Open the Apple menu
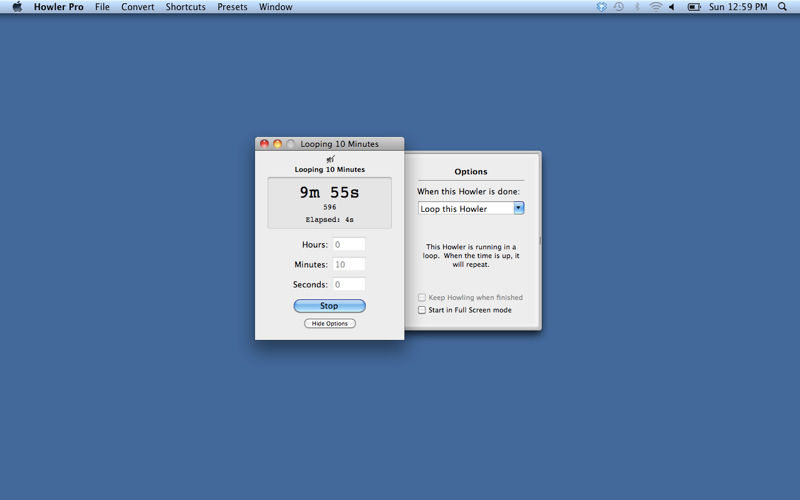The image size is (800, 500). (x=17, y=7)
